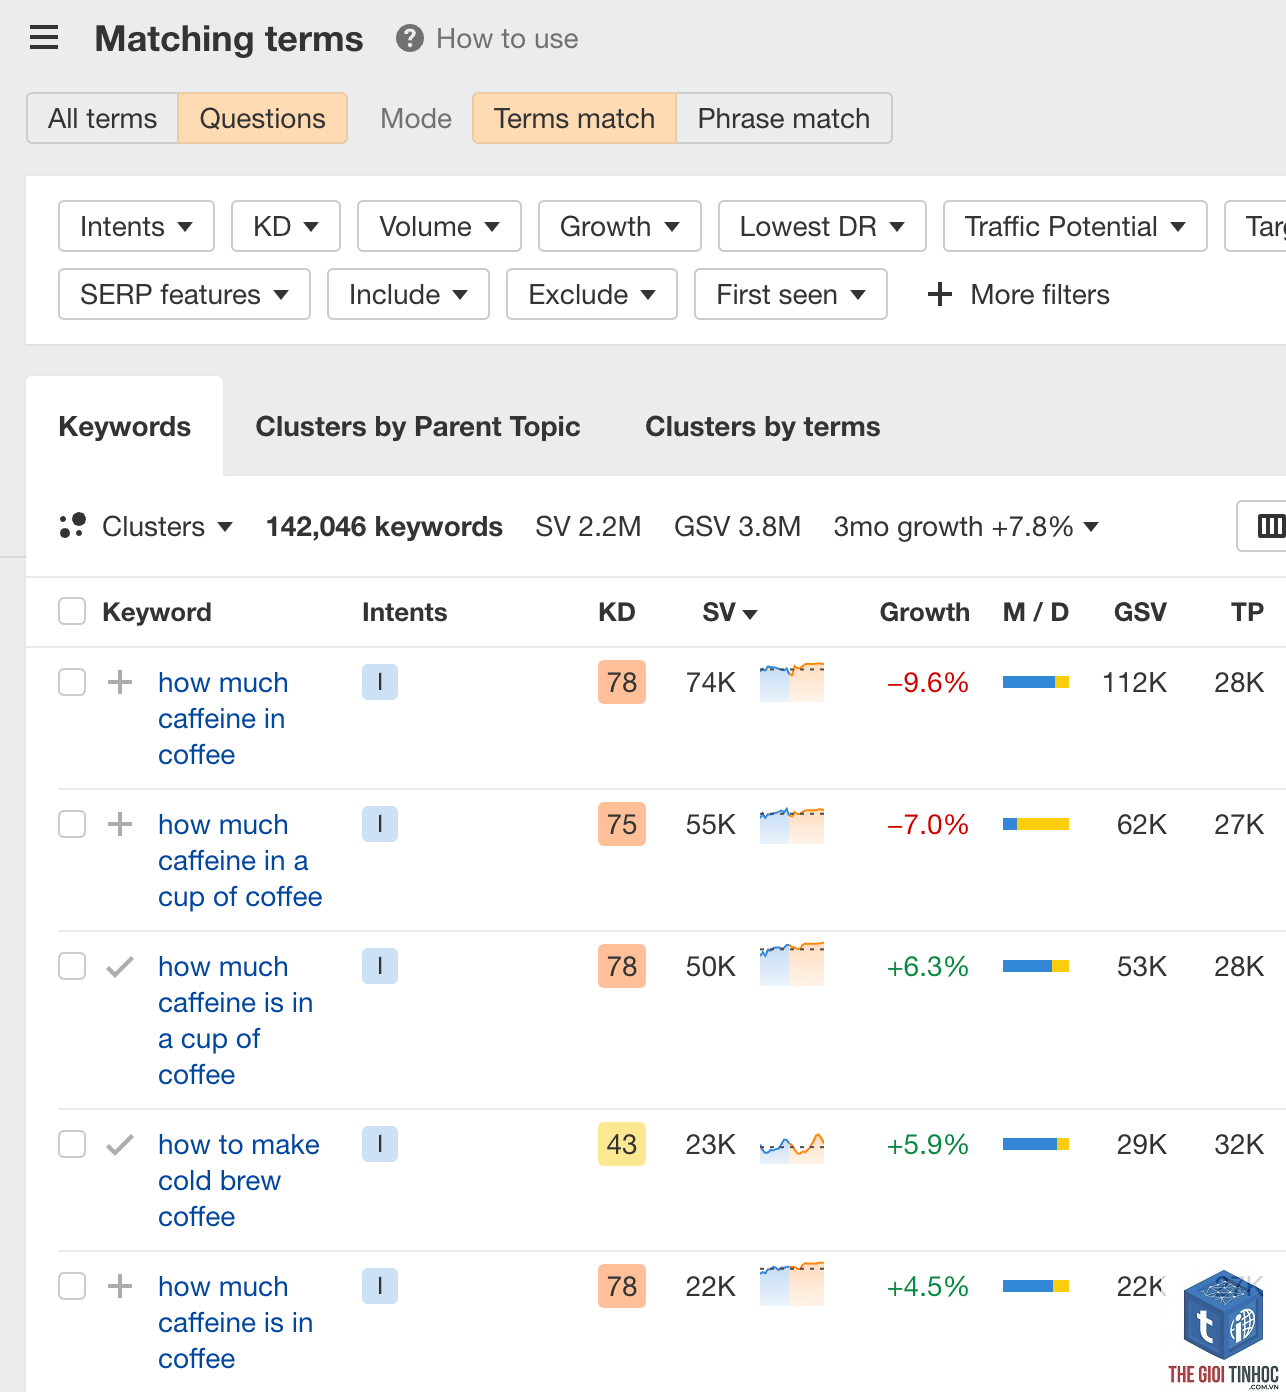Check the 'how much caffeine in coffee' row

[72, 682]
